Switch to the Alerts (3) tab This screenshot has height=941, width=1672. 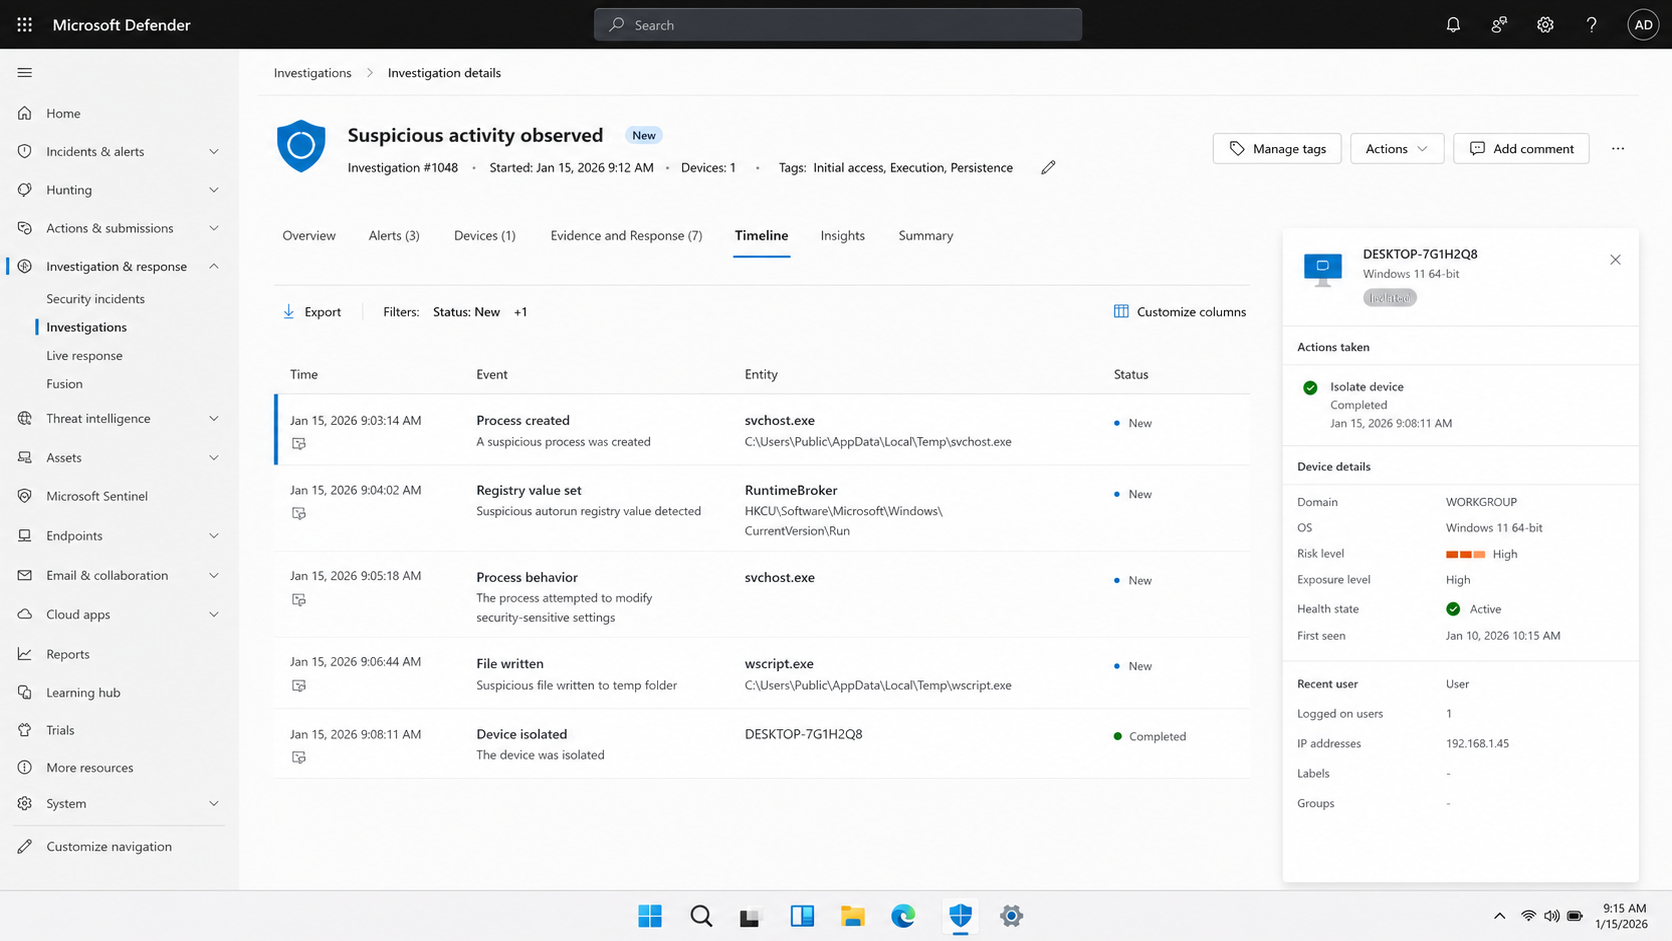[394, 236]
